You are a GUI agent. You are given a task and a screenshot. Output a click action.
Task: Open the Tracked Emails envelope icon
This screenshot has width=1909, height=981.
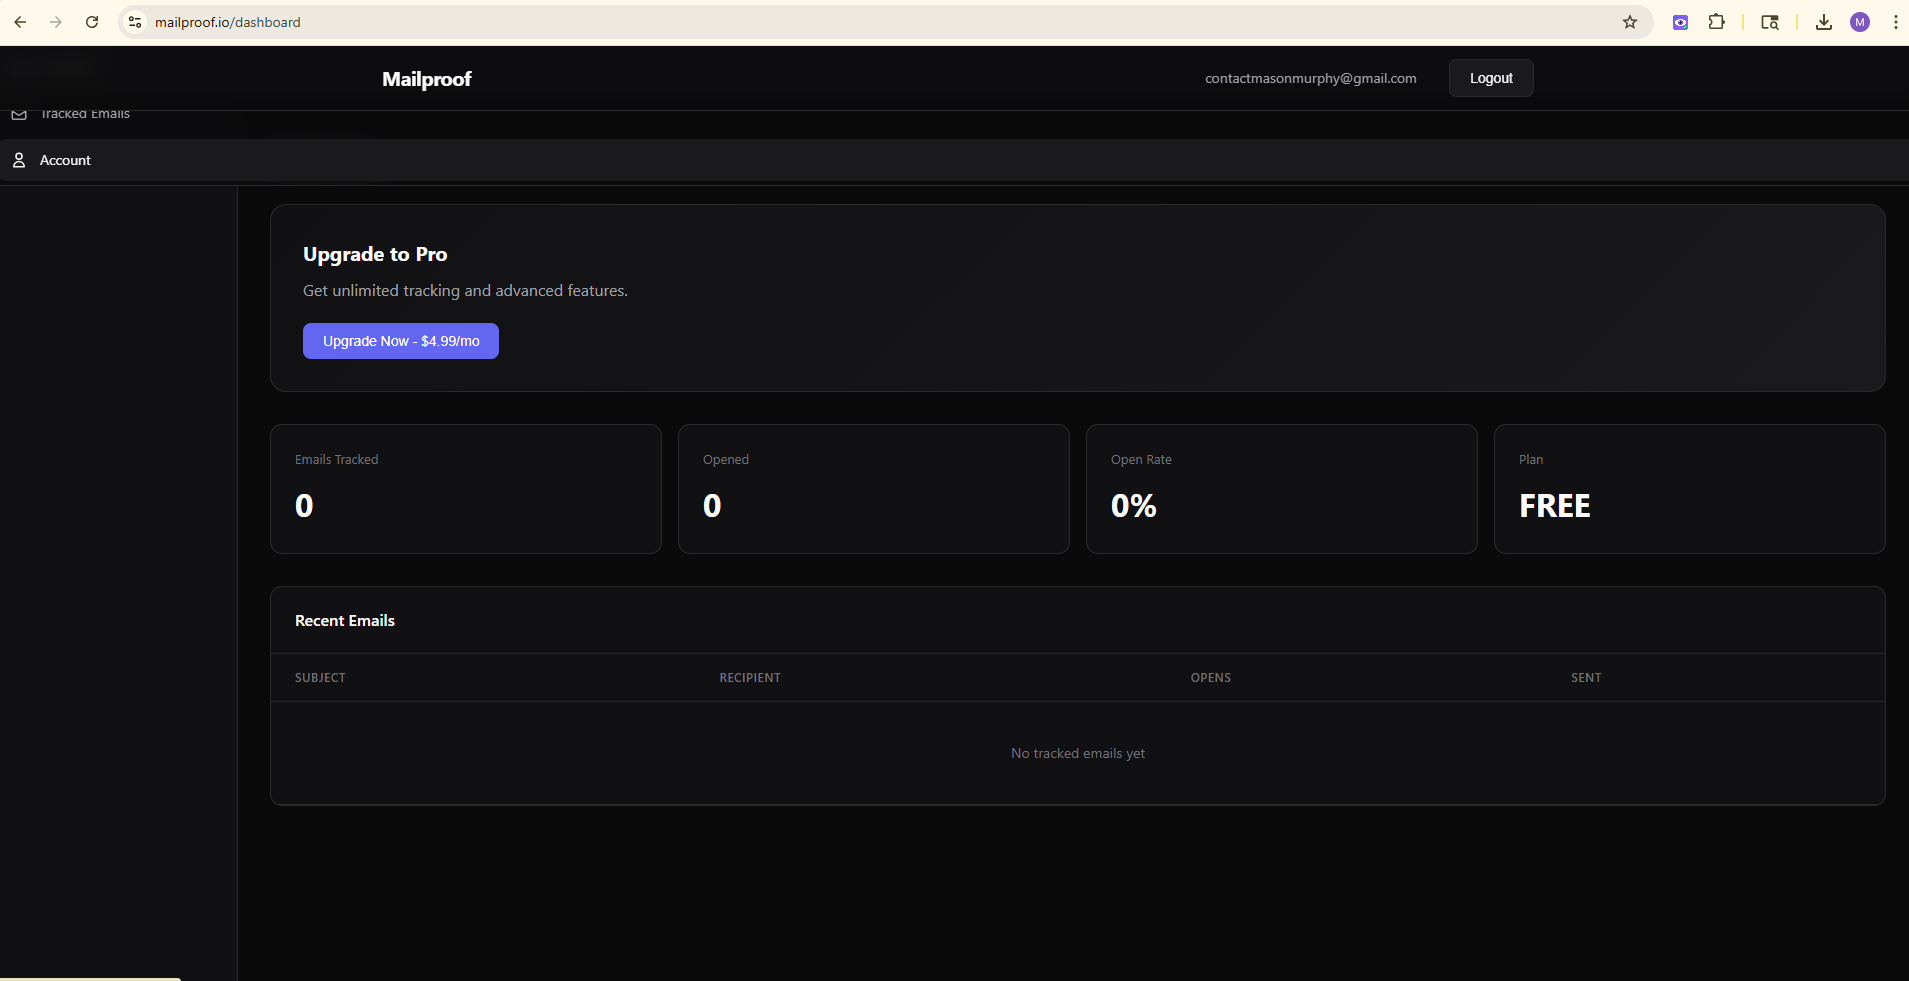(18, 113)
